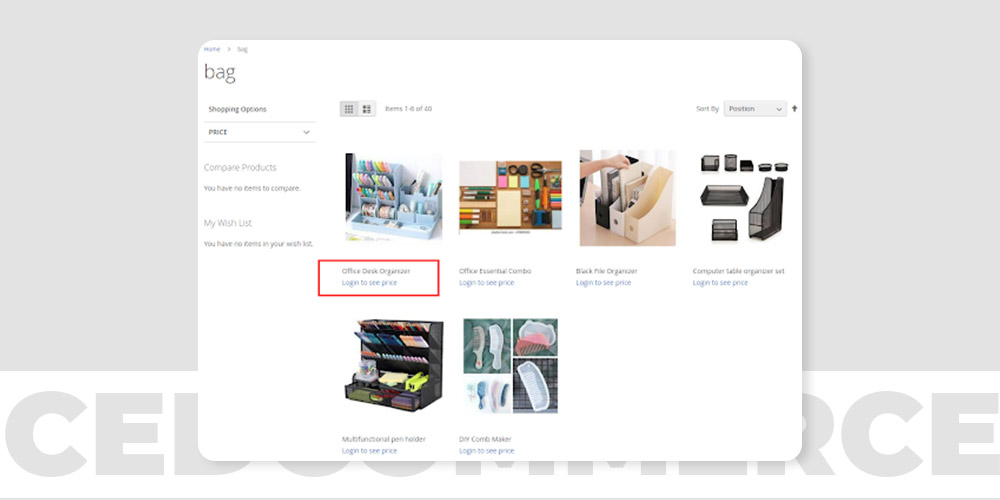
Task: Click Login to see price under Black File Organizer
Action: point(603,283)
